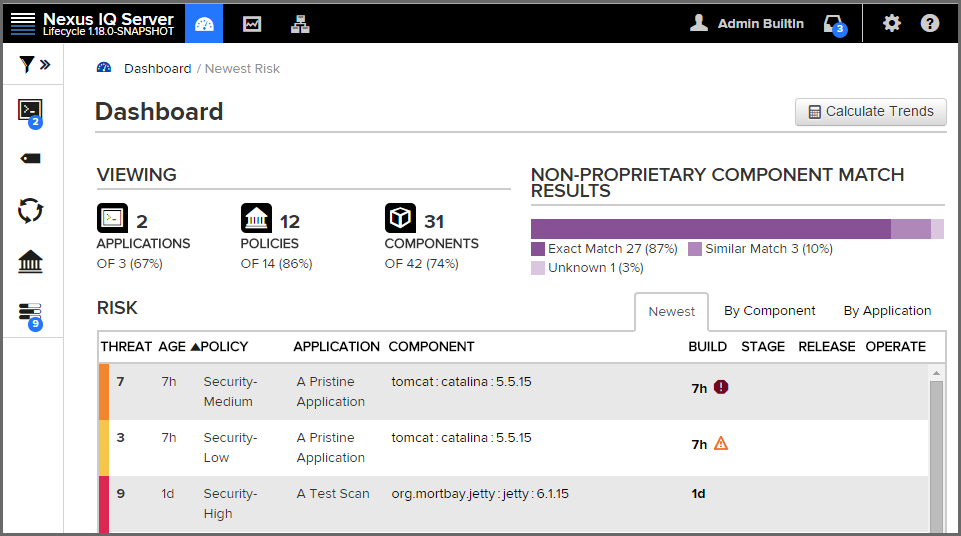Select the Security-Medium policy row

tap(514, 392)
